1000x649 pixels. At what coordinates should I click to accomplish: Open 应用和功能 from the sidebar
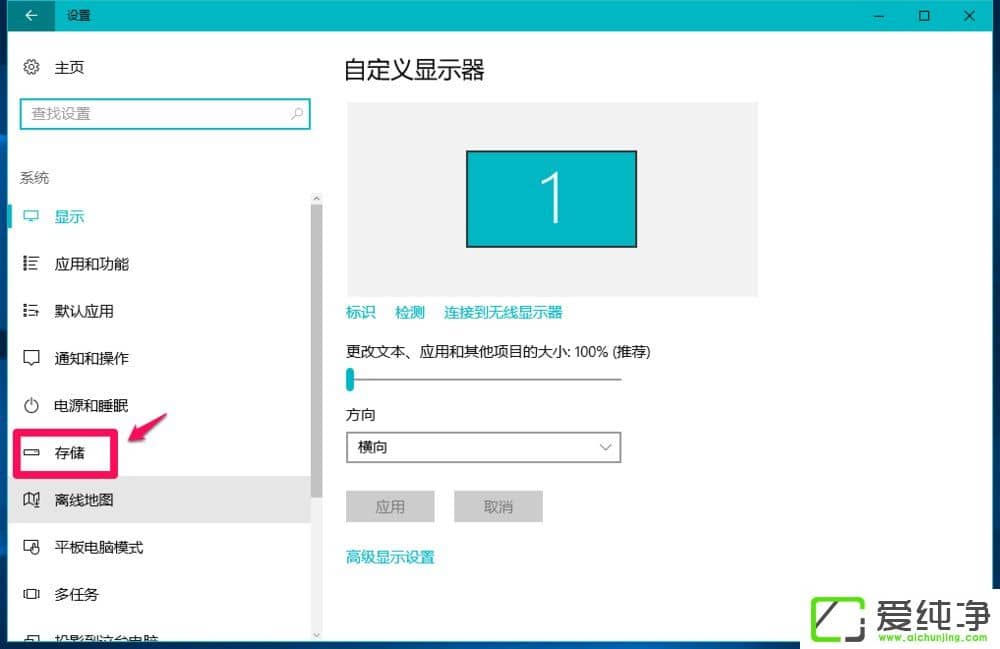pyautogui.click(x=91, y=263)
